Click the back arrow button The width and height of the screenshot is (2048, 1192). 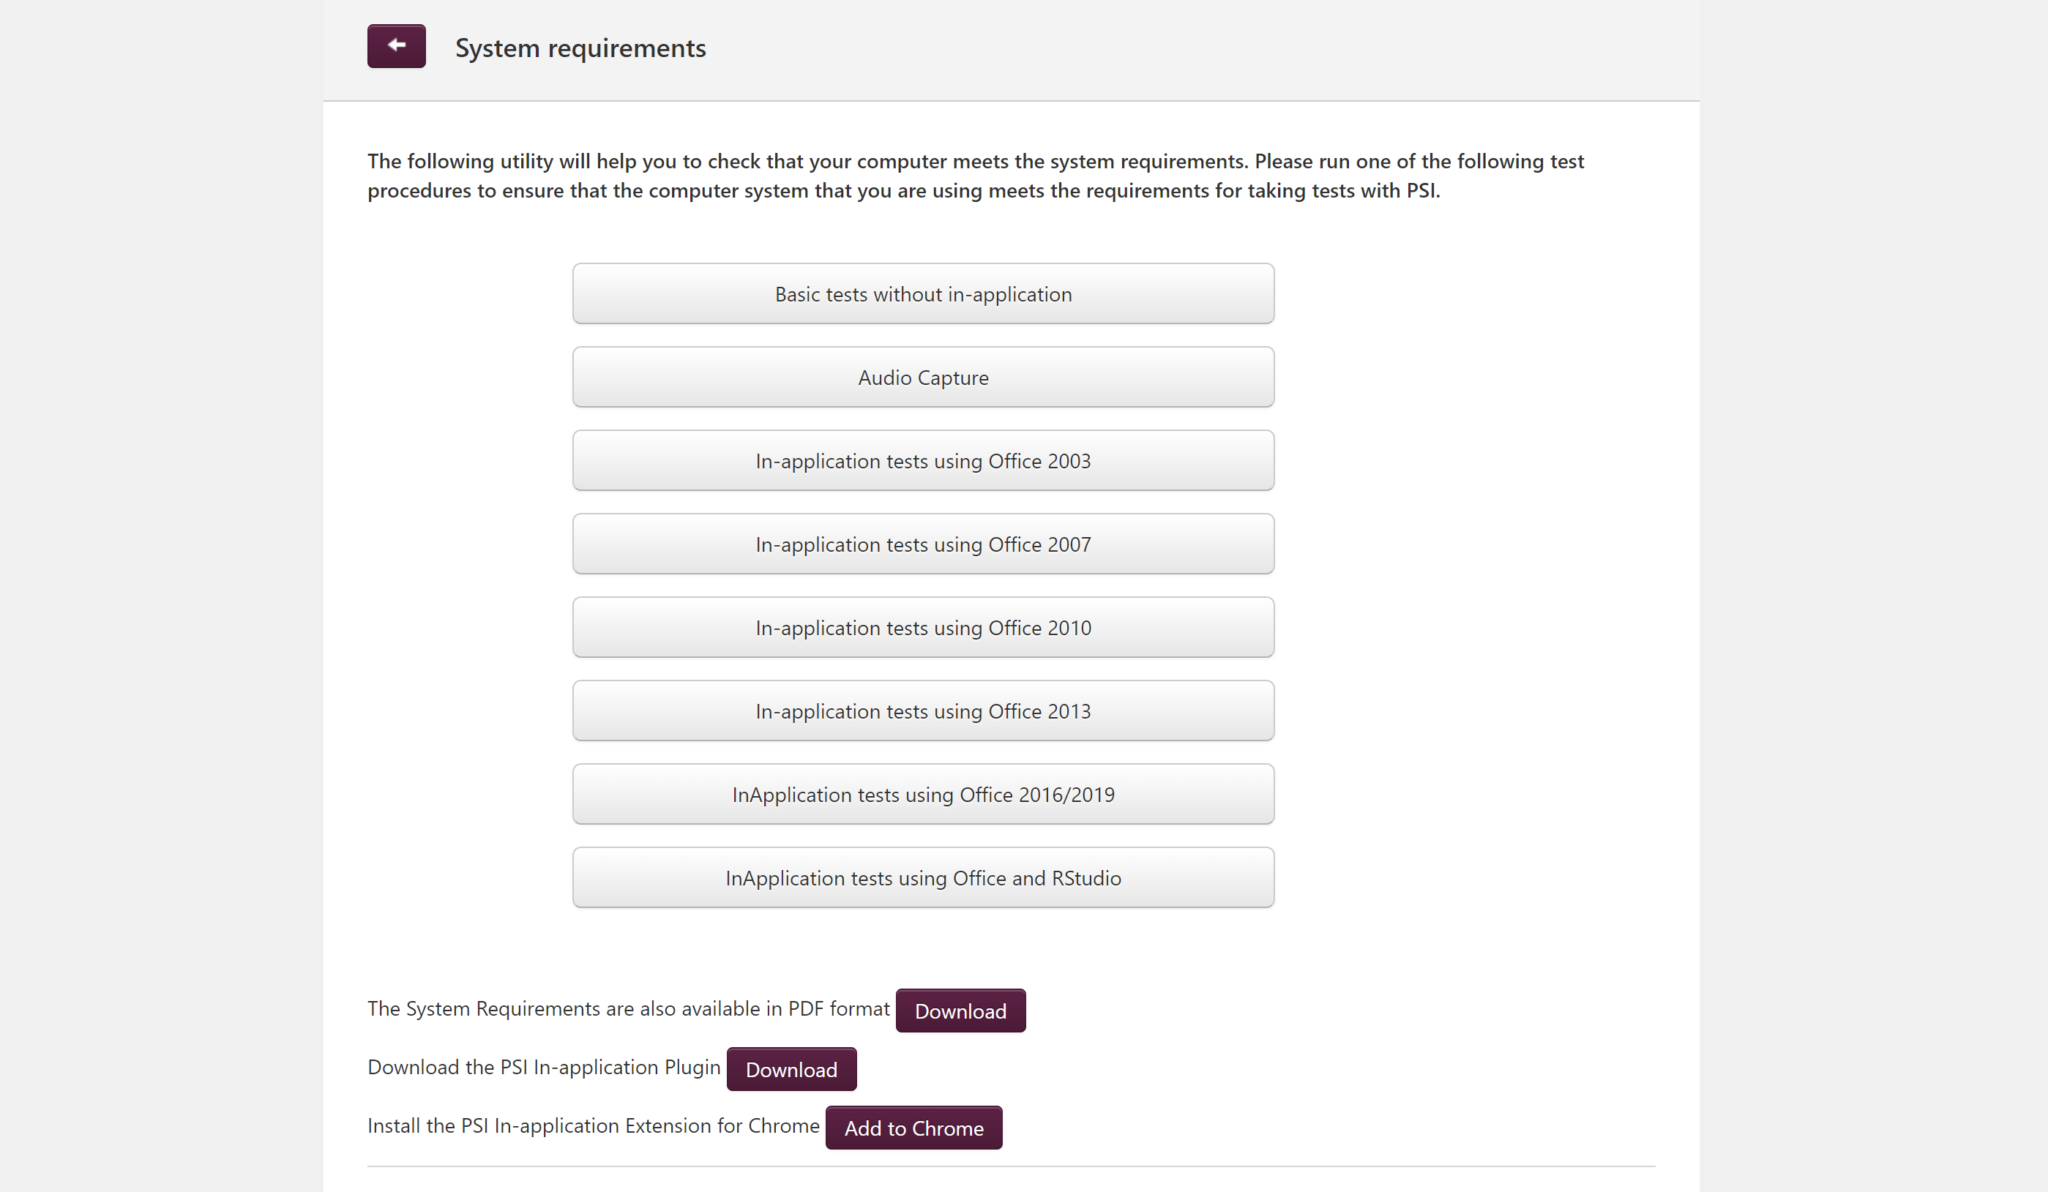[x=396, y=46]
